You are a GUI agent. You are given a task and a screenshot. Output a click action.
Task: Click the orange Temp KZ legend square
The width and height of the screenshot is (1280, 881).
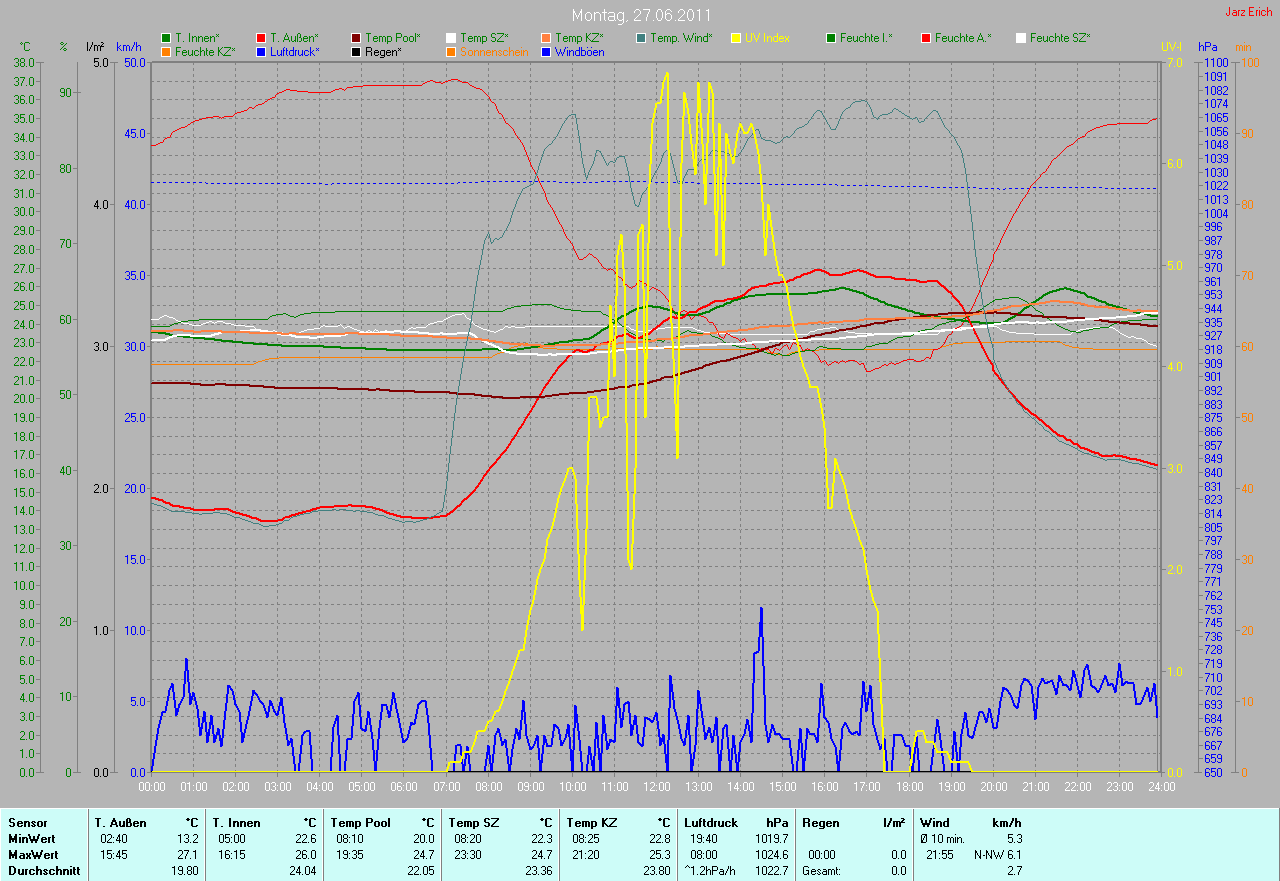[546, 38]
